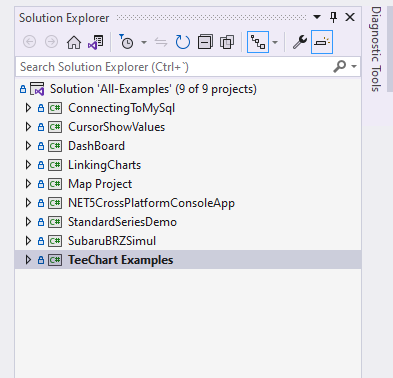Click the C# icon of LinkingCharts
Image resolution: width=393 pixels, height=378 pixels.
pos(55,165)
